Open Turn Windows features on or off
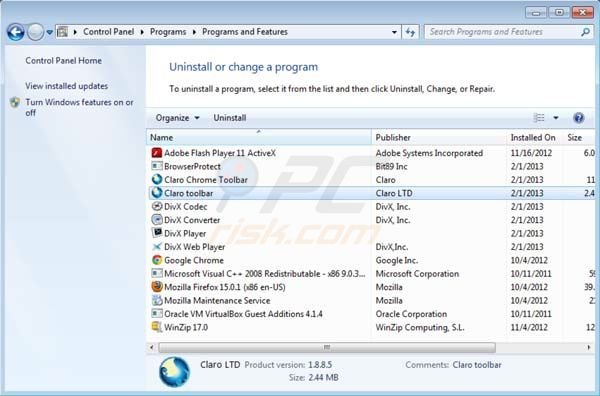This screenshot has height=396, width=600. point(79,108)
